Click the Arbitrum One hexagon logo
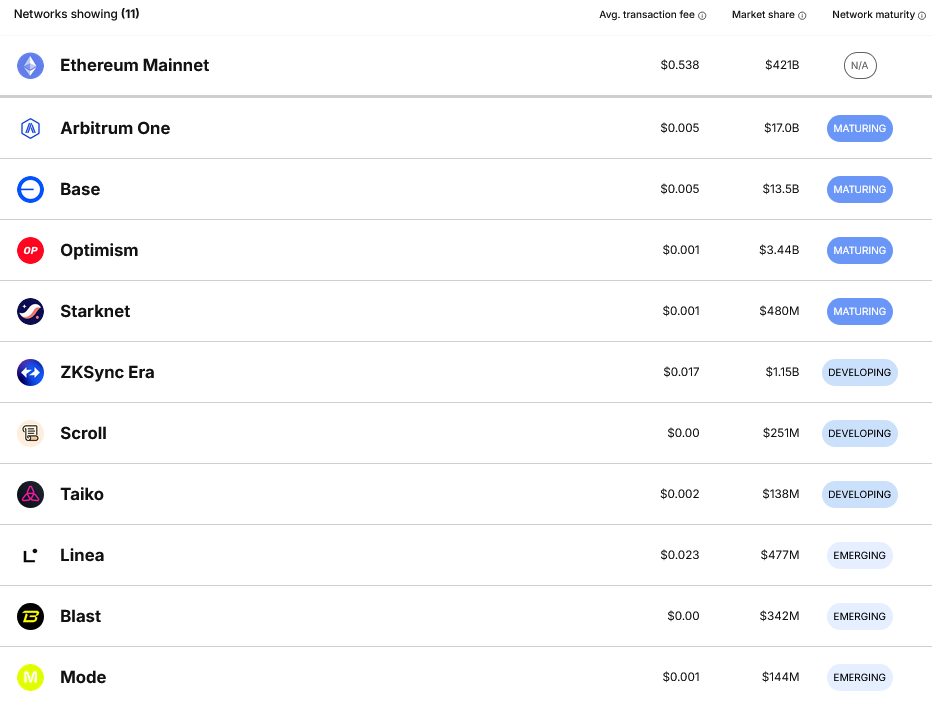The width and height of the screenshot is (932, 702). (x=30, y=128)
